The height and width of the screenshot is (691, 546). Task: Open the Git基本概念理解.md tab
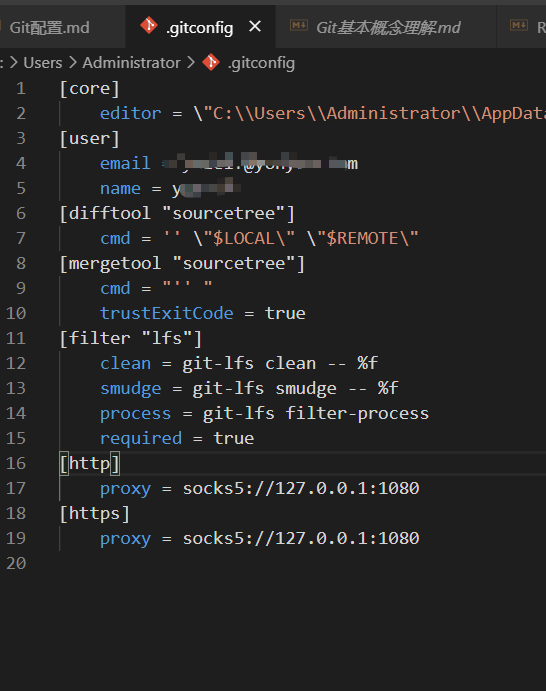388,28
